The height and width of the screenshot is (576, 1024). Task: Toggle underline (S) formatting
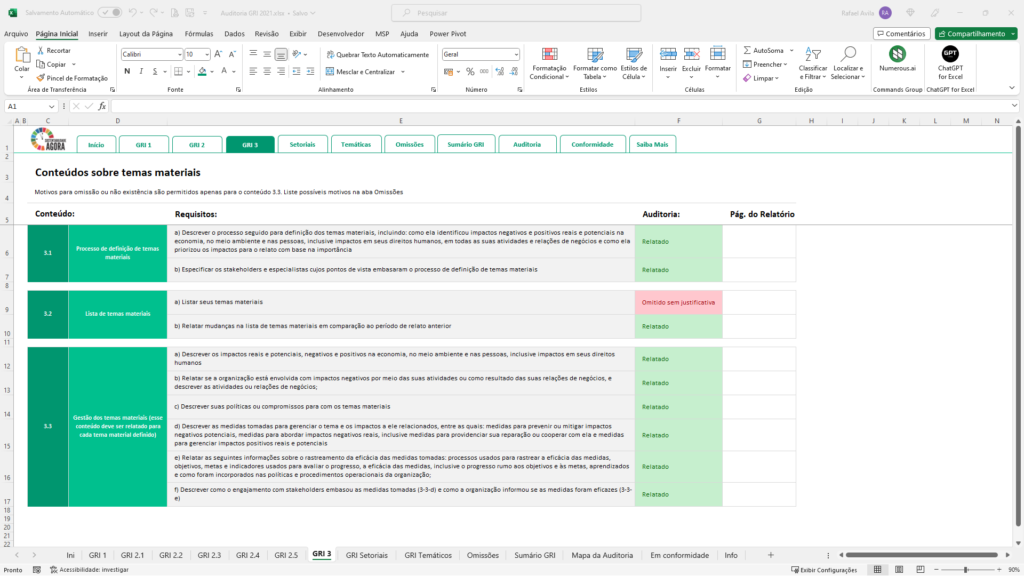155,71
